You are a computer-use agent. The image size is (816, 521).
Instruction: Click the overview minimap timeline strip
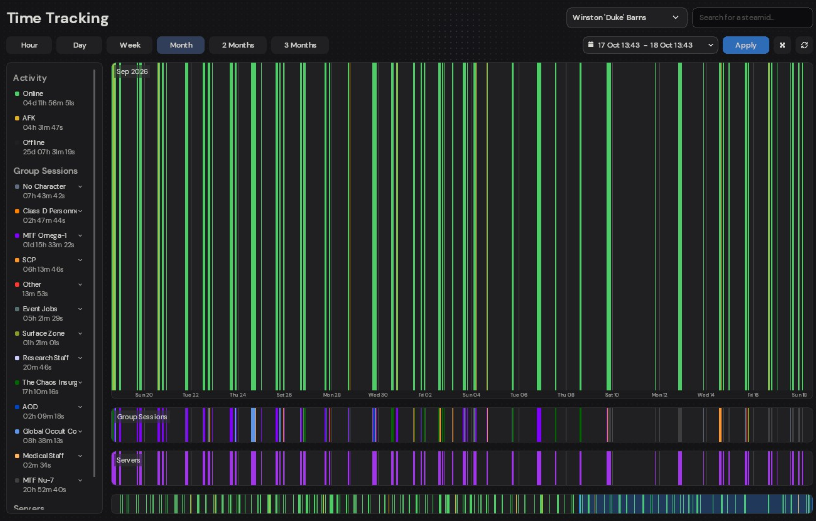[x=462, y=504]
